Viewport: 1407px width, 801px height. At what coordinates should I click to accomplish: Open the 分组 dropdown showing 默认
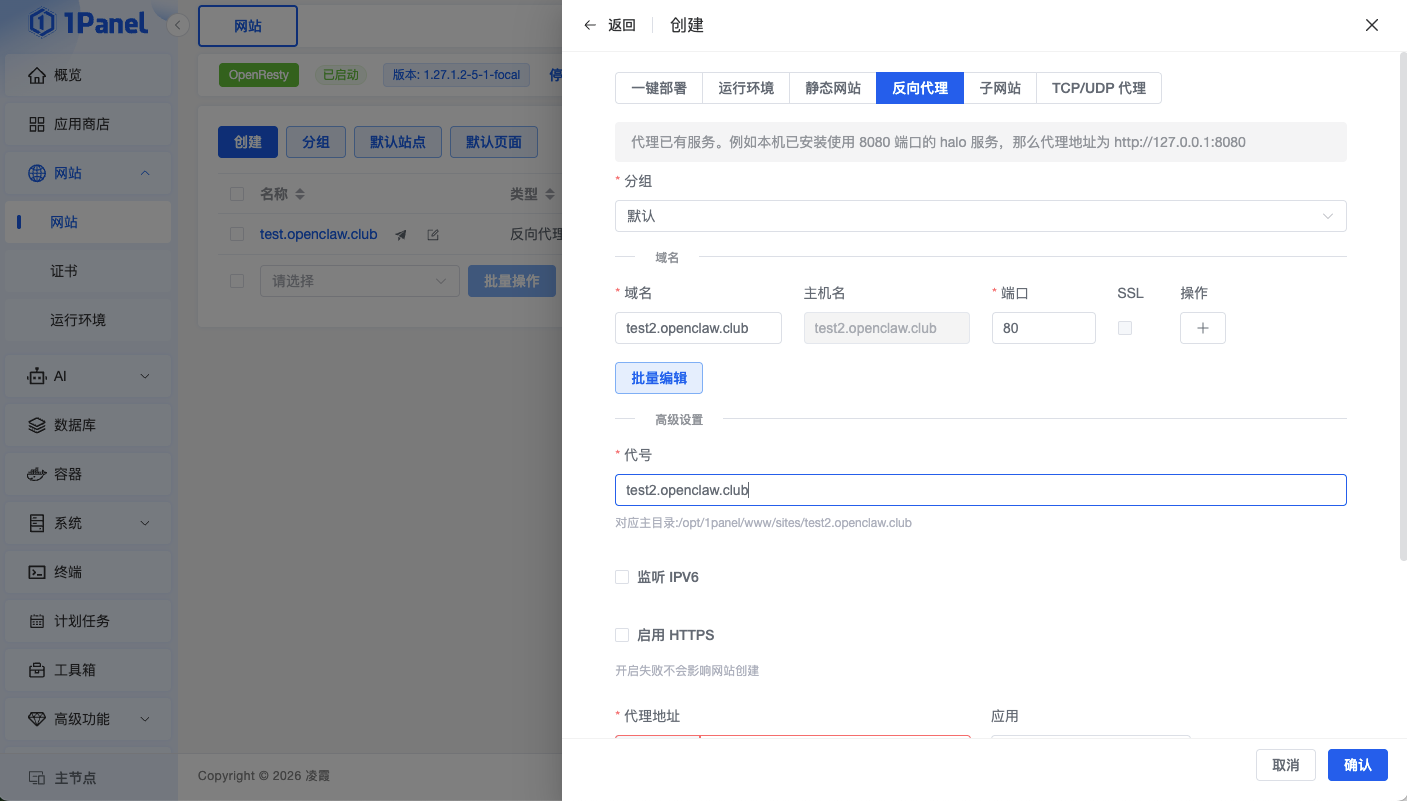click(x=980, y=216)
